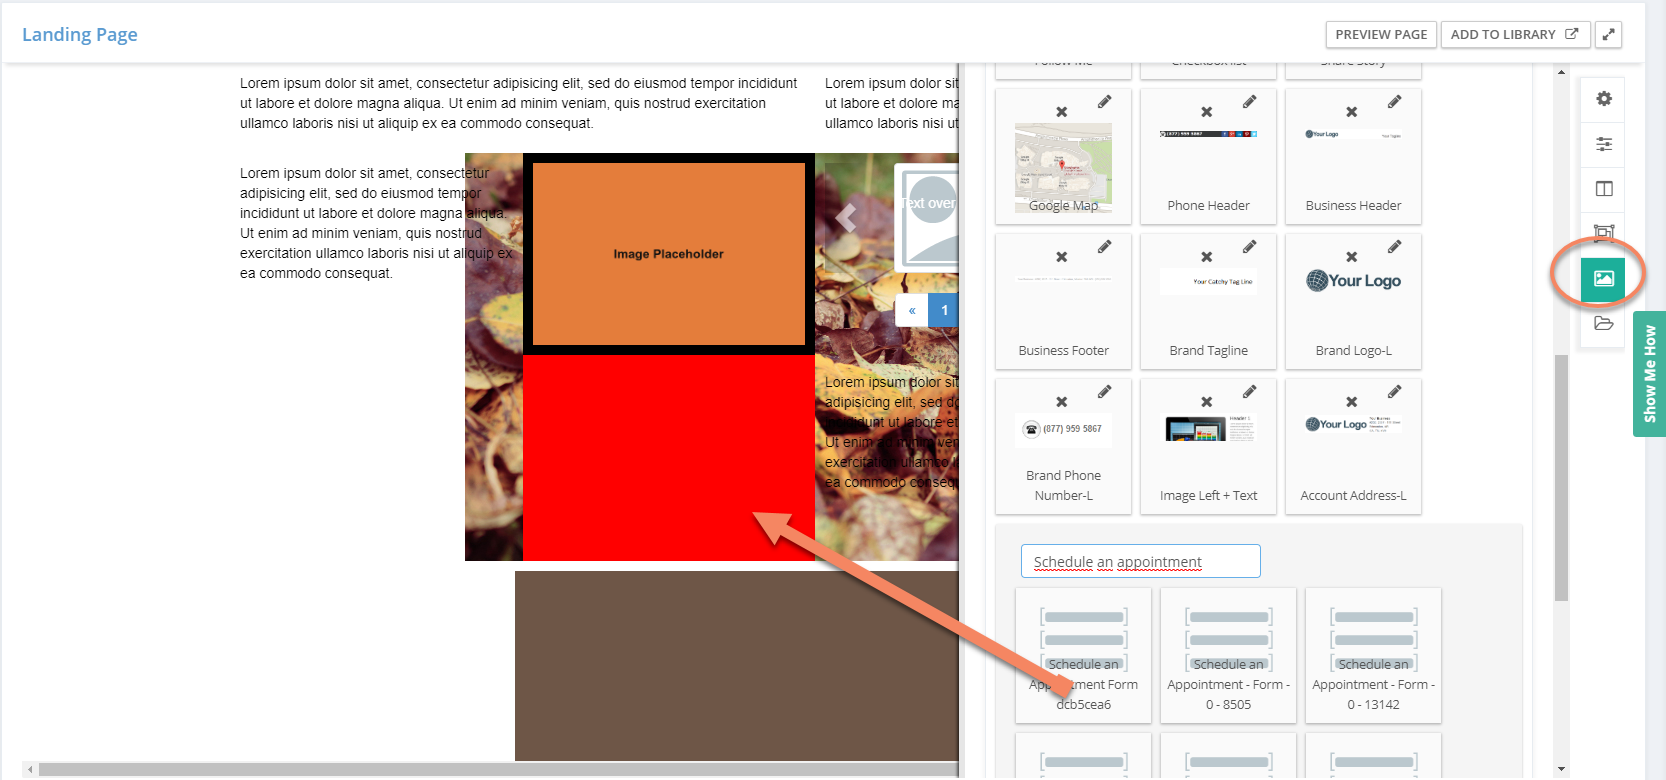Click the Landing Page title
The height and width of the screenshot is (780, 1666).
click(x=80, y=34)
